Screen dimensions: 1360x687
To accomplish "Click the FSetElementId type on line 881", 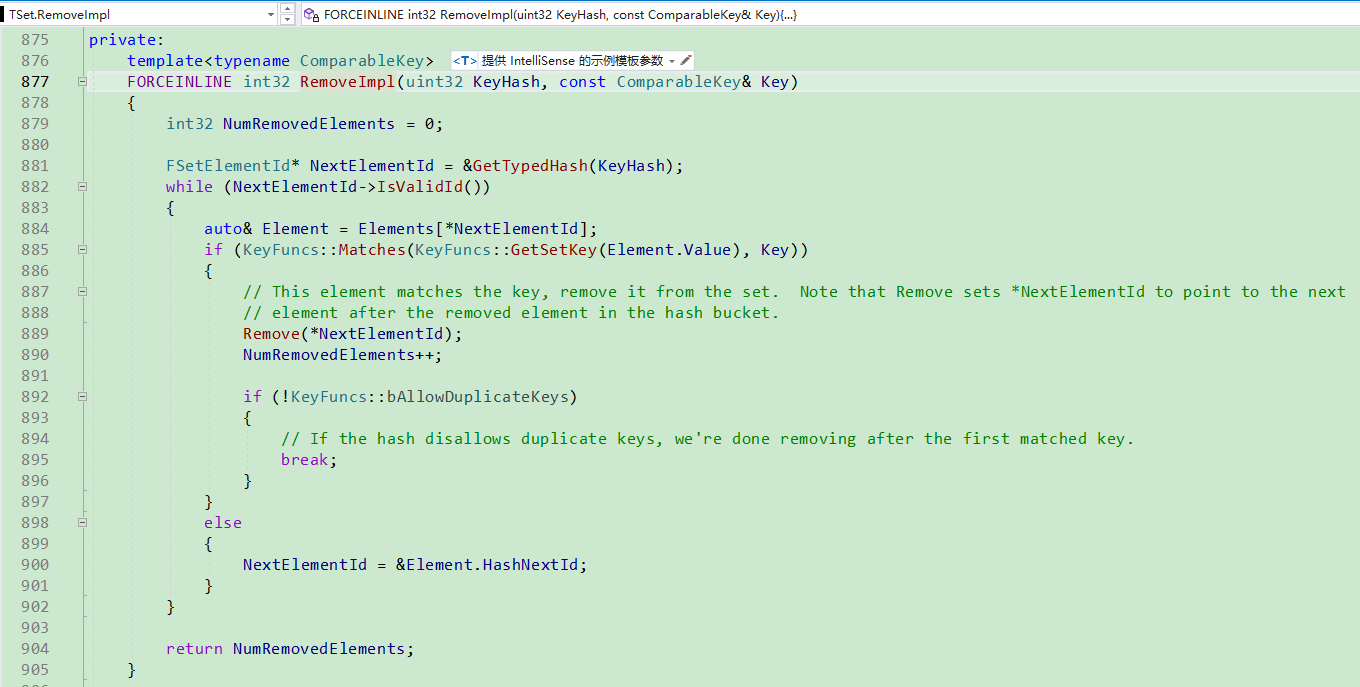I will [x=228, y=166].
